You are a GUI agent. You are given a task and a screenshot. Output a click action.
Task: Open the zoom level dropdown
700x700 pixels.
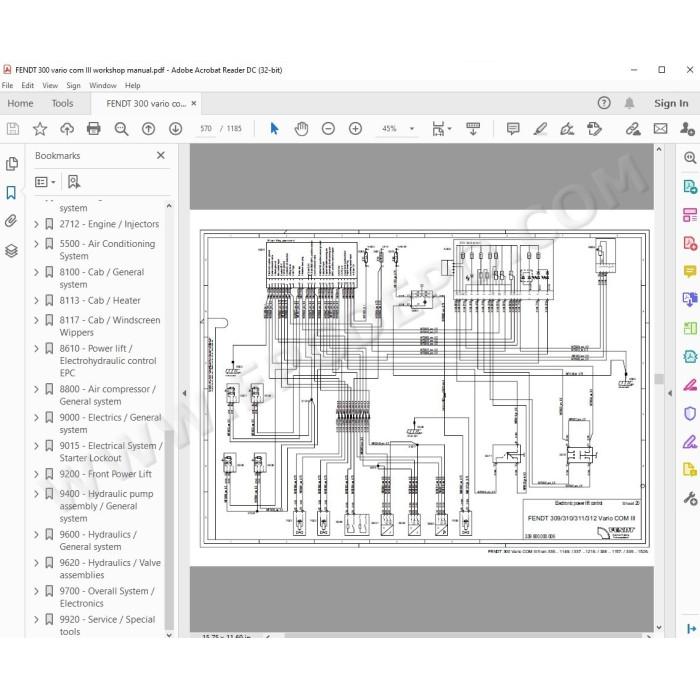click(x=412, y=129)
